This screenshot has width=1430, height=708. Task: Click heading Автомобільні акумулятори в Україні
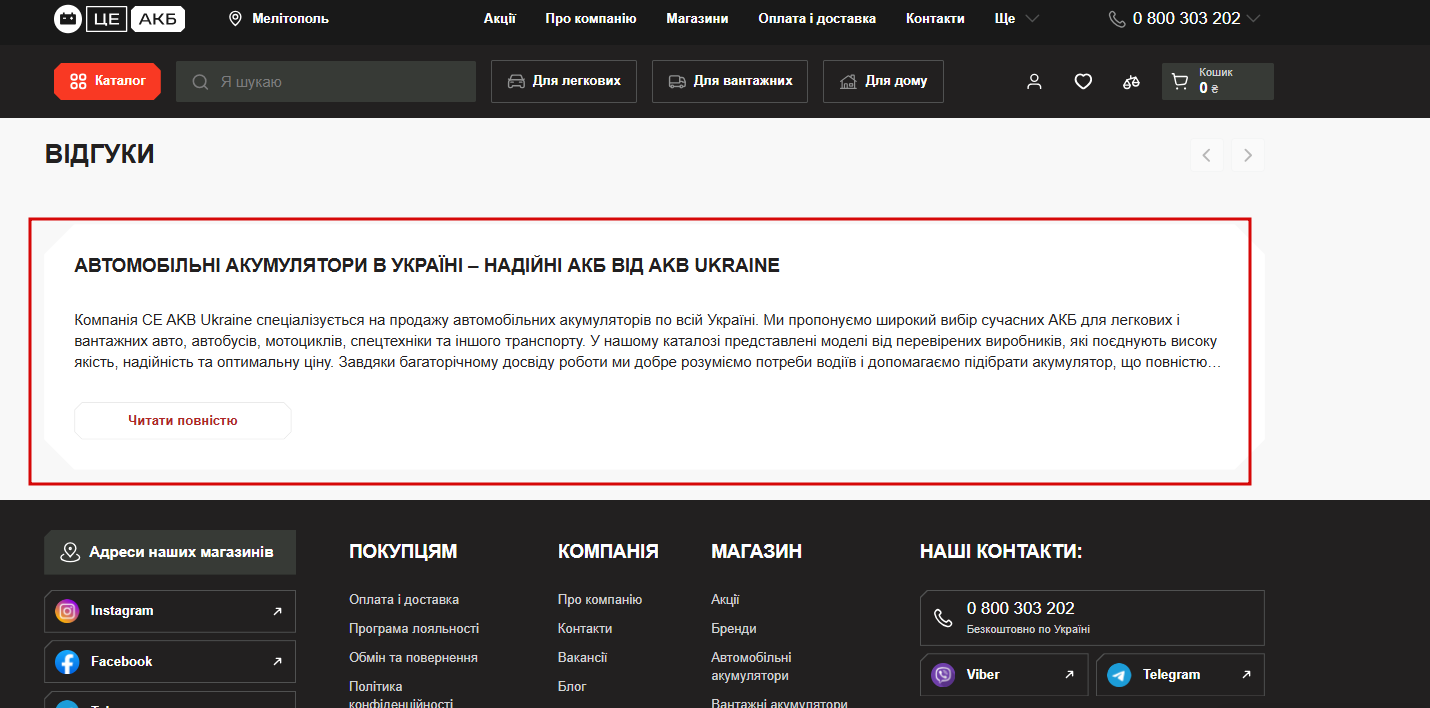click(x=427, y=266)
